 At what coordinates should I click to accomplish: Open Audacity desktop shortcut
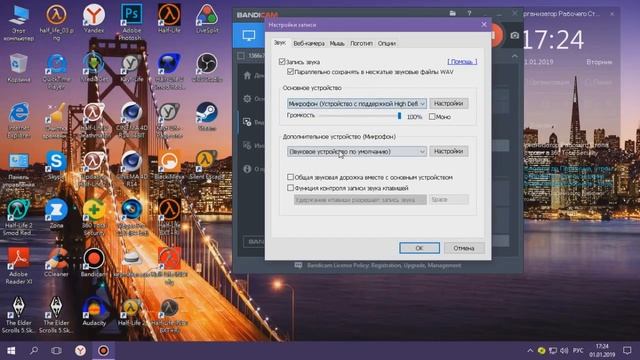pos(94,311)
